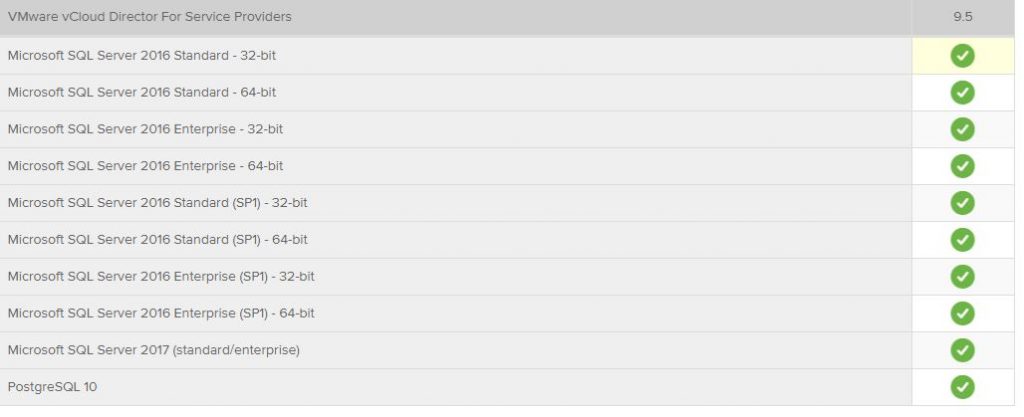Select the Microsoft SQL Server 2016 Enterprise - 64-bit label
Viewport: 1024px width, 417px height.
[x=146, y=166]
